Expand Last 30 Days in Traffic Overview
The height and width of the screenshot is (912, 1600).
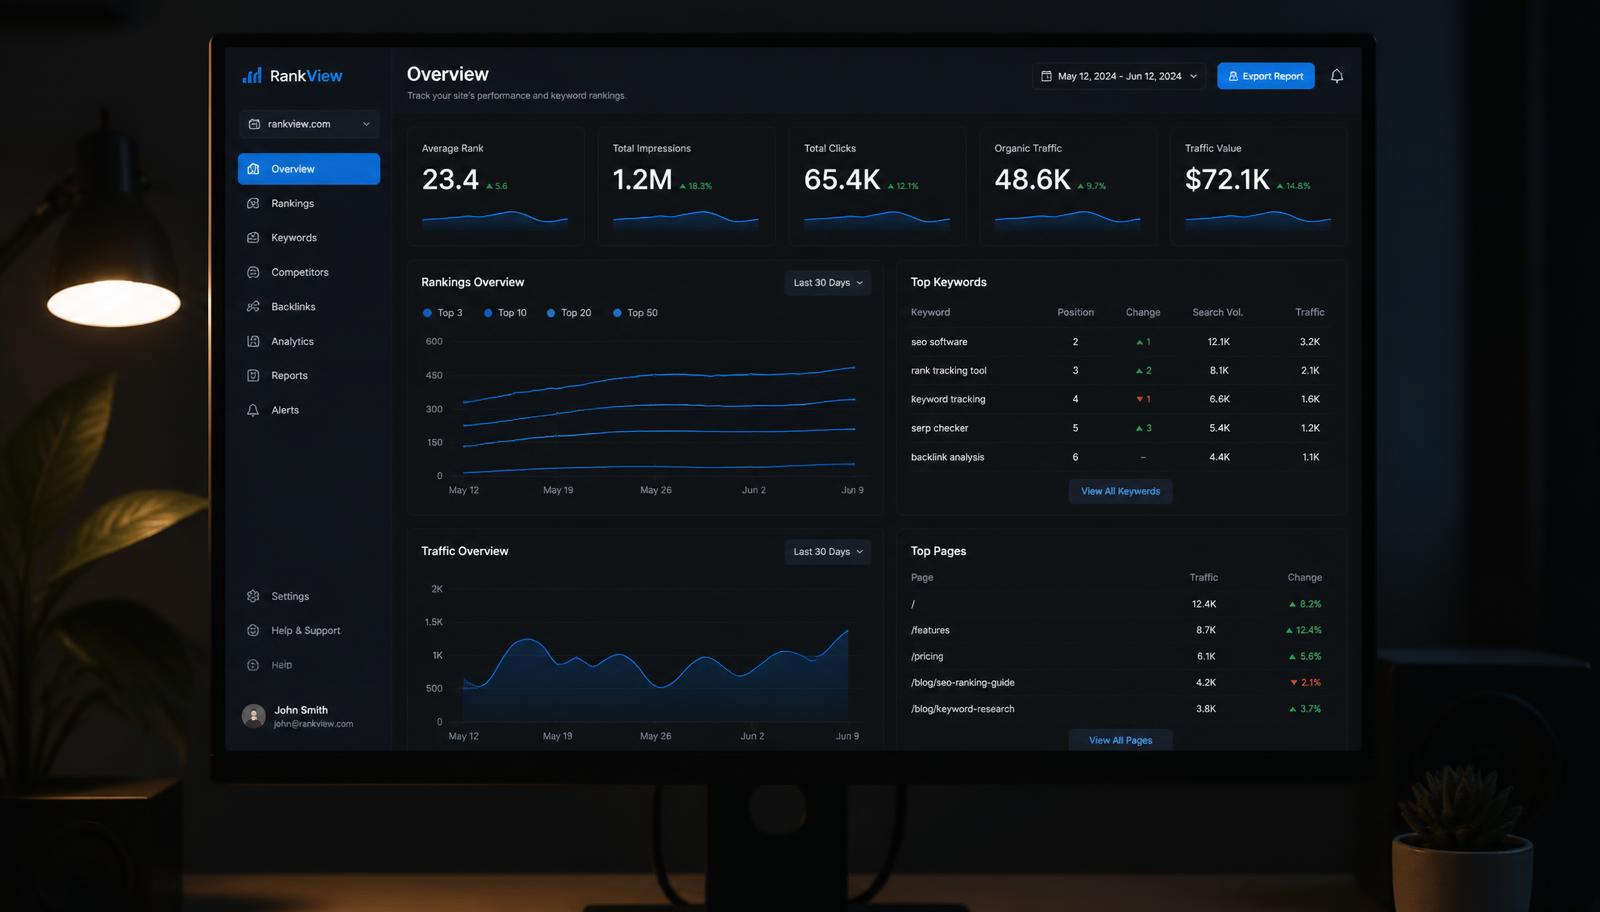click(828, 552)
